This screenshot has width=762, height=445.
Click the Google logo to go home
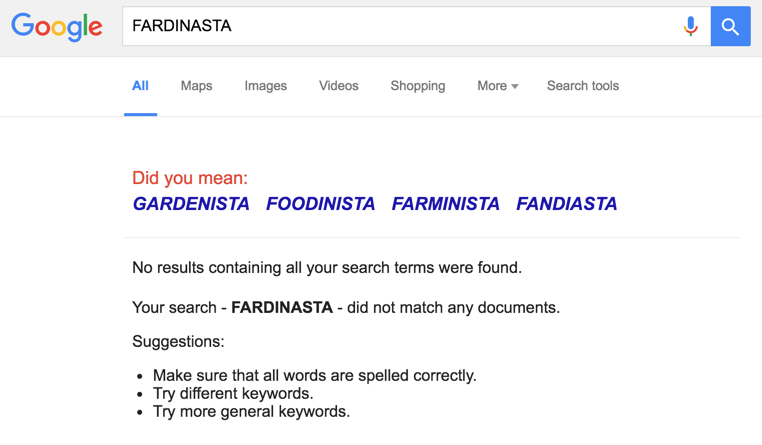[x=57, y=27]
